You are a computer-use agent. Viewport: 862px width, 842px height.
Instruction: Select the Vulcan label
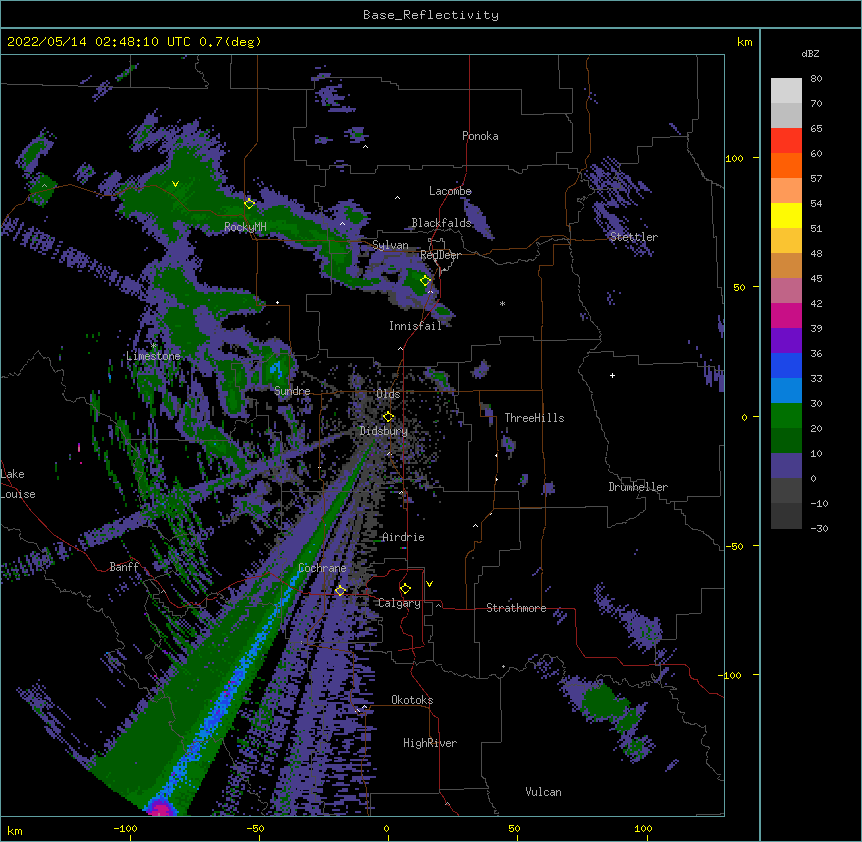point(543,792)
